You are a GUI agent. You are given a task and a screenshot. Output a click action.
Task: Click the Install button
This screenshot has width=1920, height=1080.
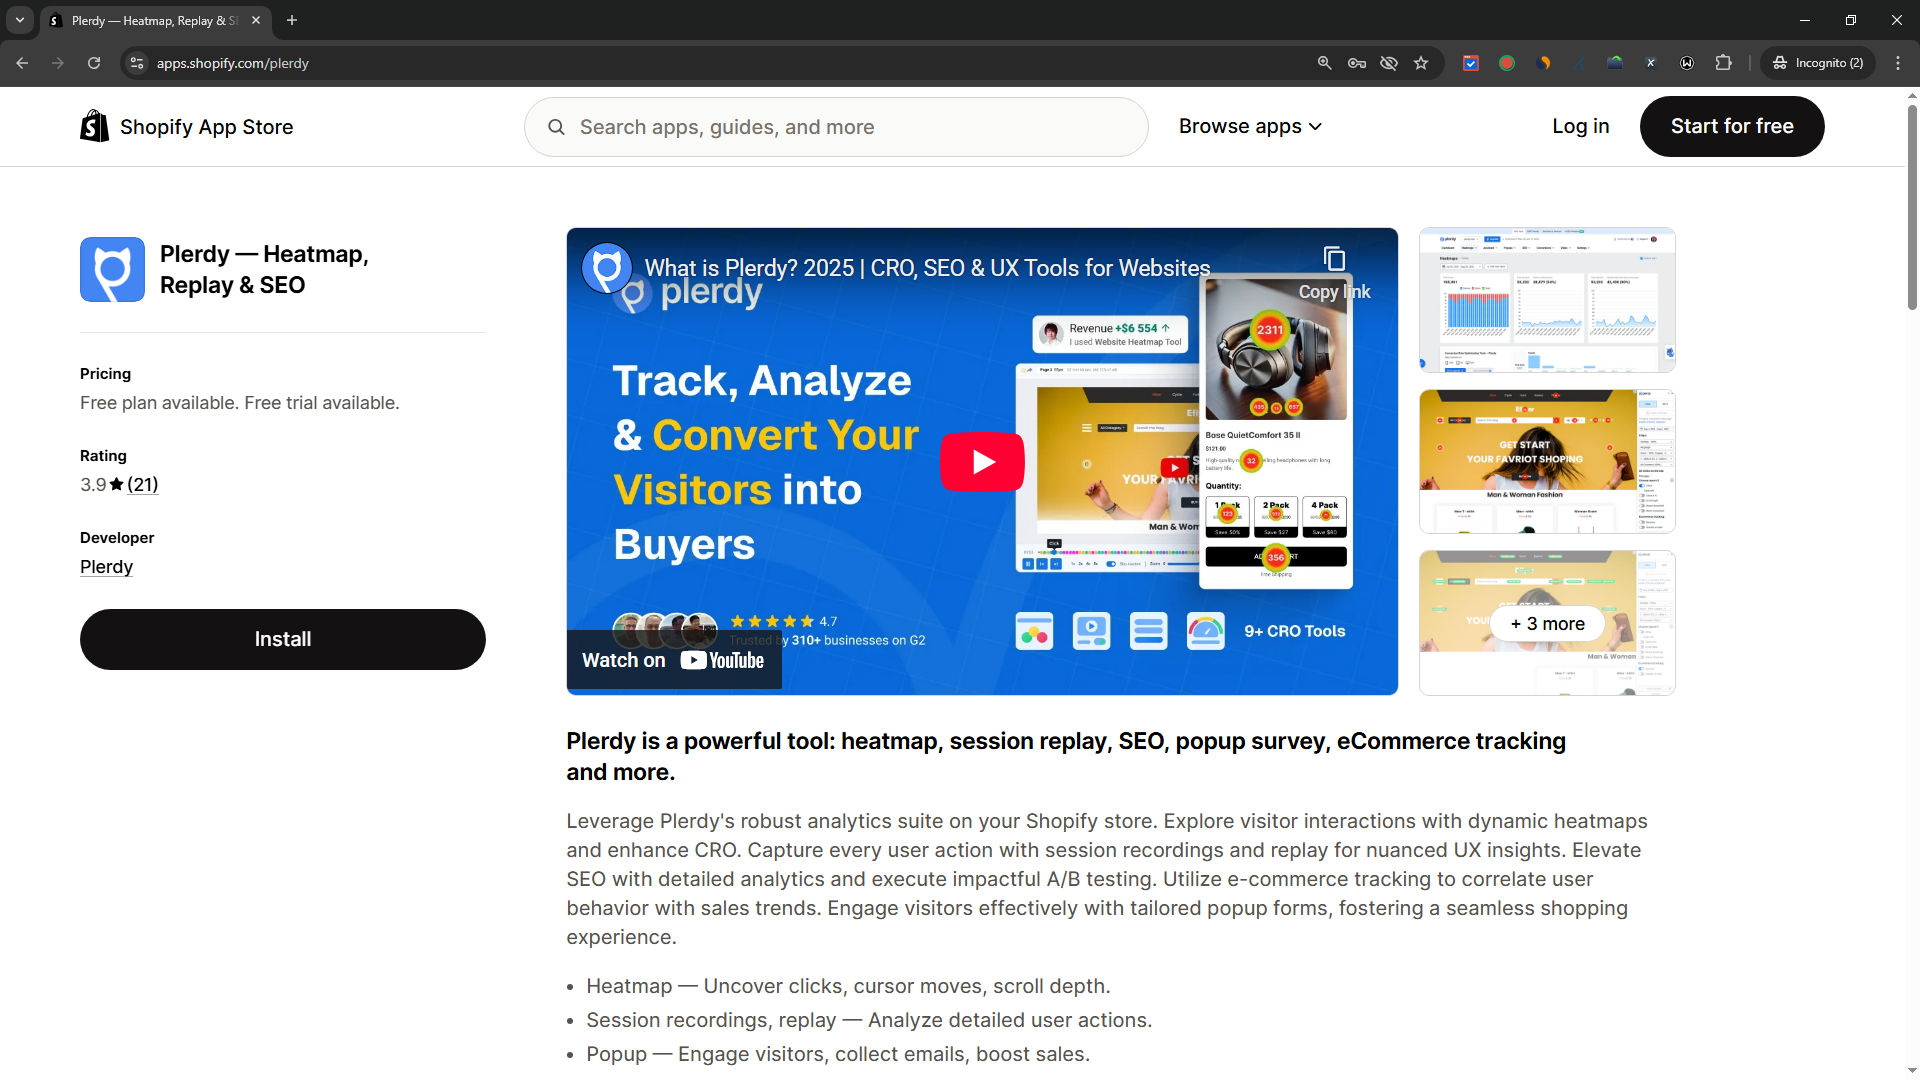pos(282,639)
